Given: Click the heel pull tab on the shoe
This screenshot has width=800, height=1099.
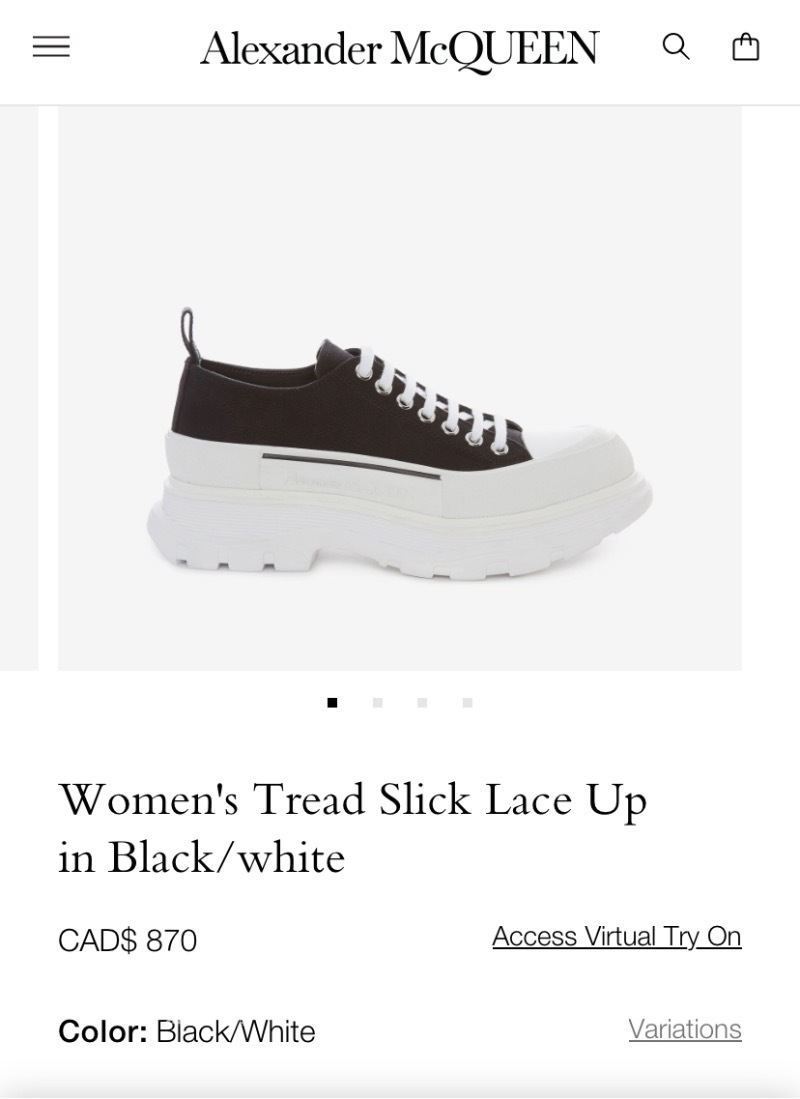Looking at the screenshot, I should pyautogui.click(x=189, y=333).
